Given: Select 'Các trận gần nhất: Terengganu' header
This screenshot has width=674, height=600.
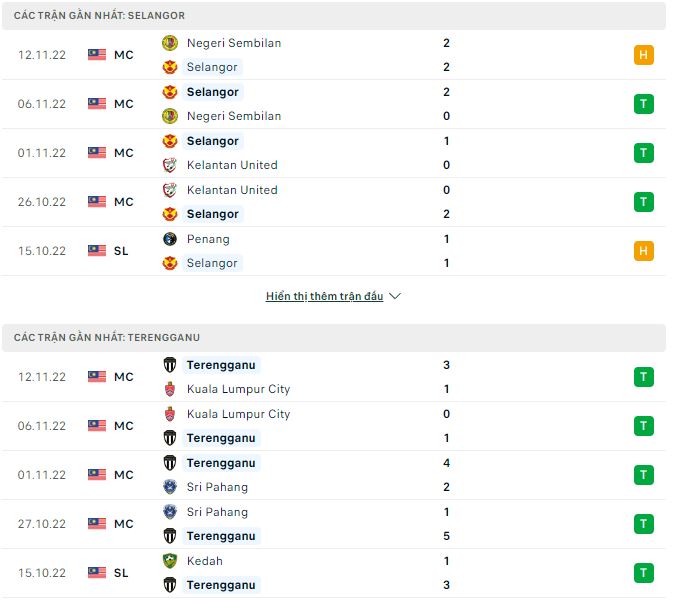Looking at the screenshot, I should point(106,338).
